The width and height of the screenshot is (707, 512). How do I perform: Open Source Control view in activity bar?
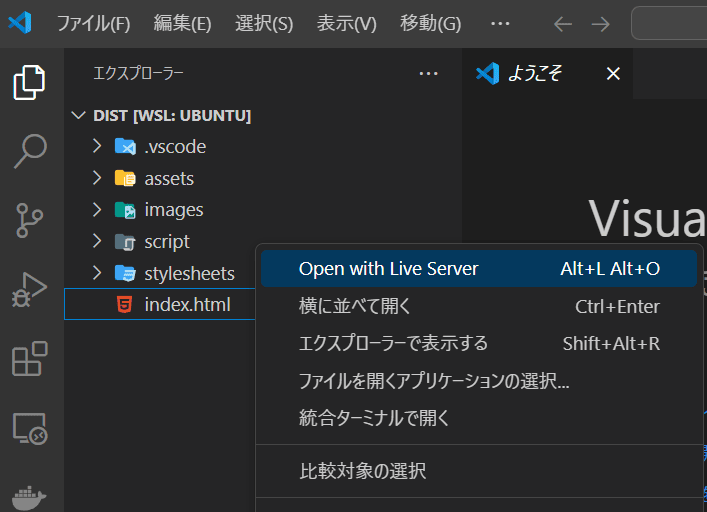(29, 220)
